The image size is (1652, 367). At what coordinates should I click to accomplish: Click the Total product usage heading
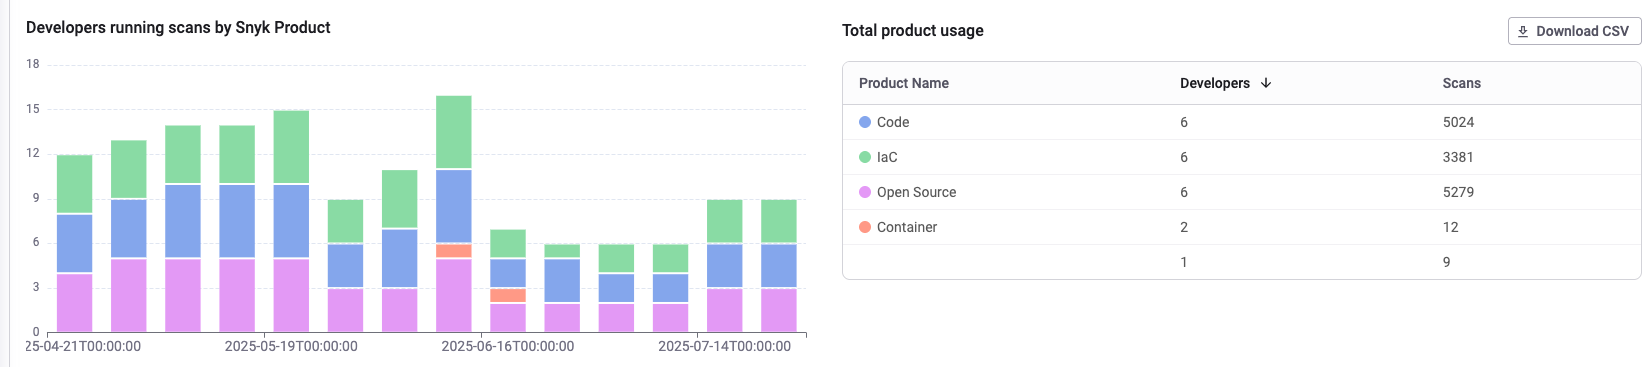tap(913, 30)
